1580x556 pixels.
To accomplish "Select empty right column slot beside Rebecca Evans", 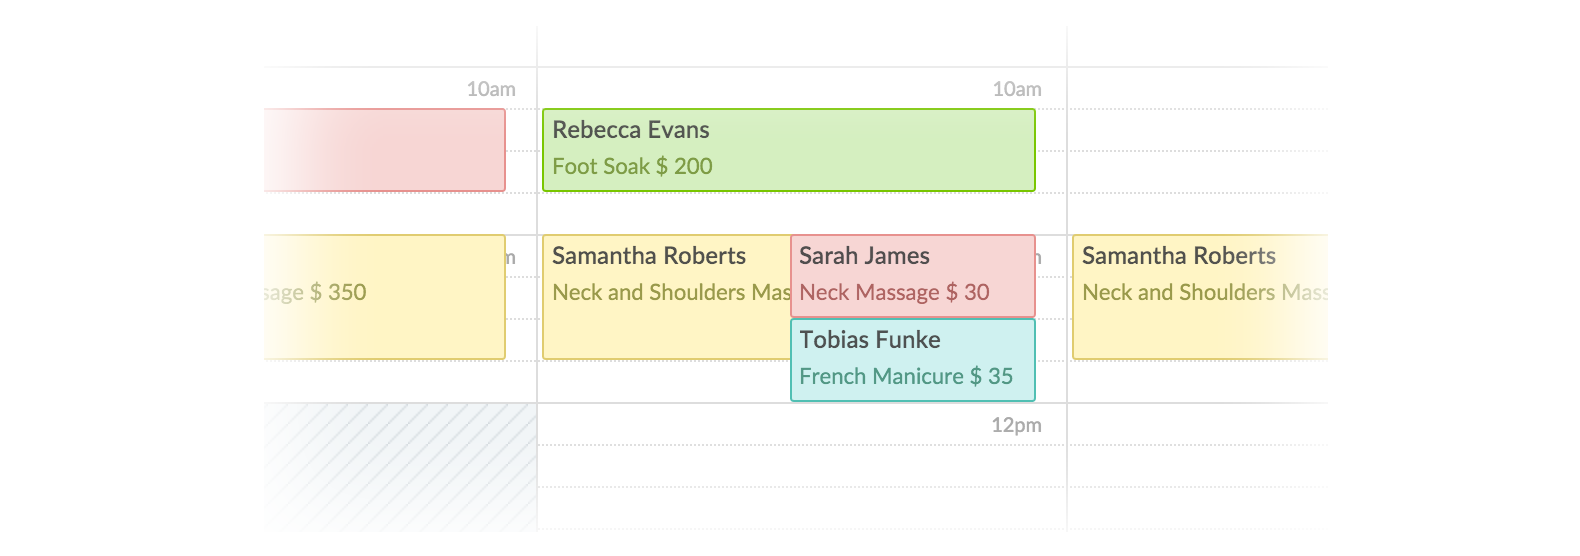I will [1196, 149].
